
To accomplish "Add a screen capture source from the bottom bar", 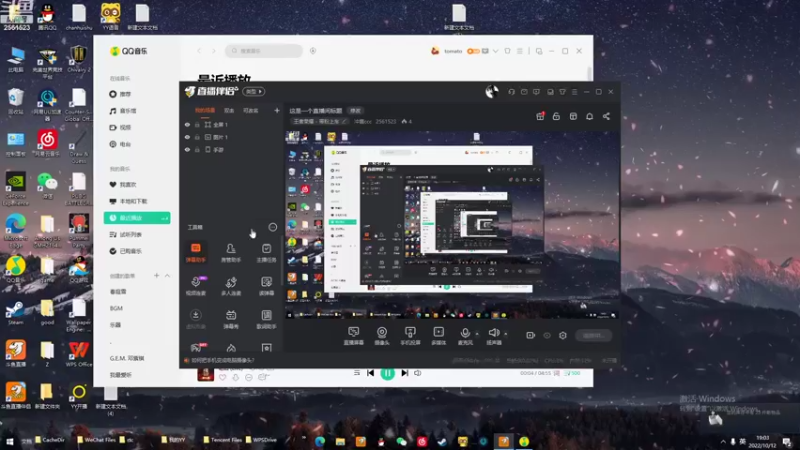I will coord(354,336).
